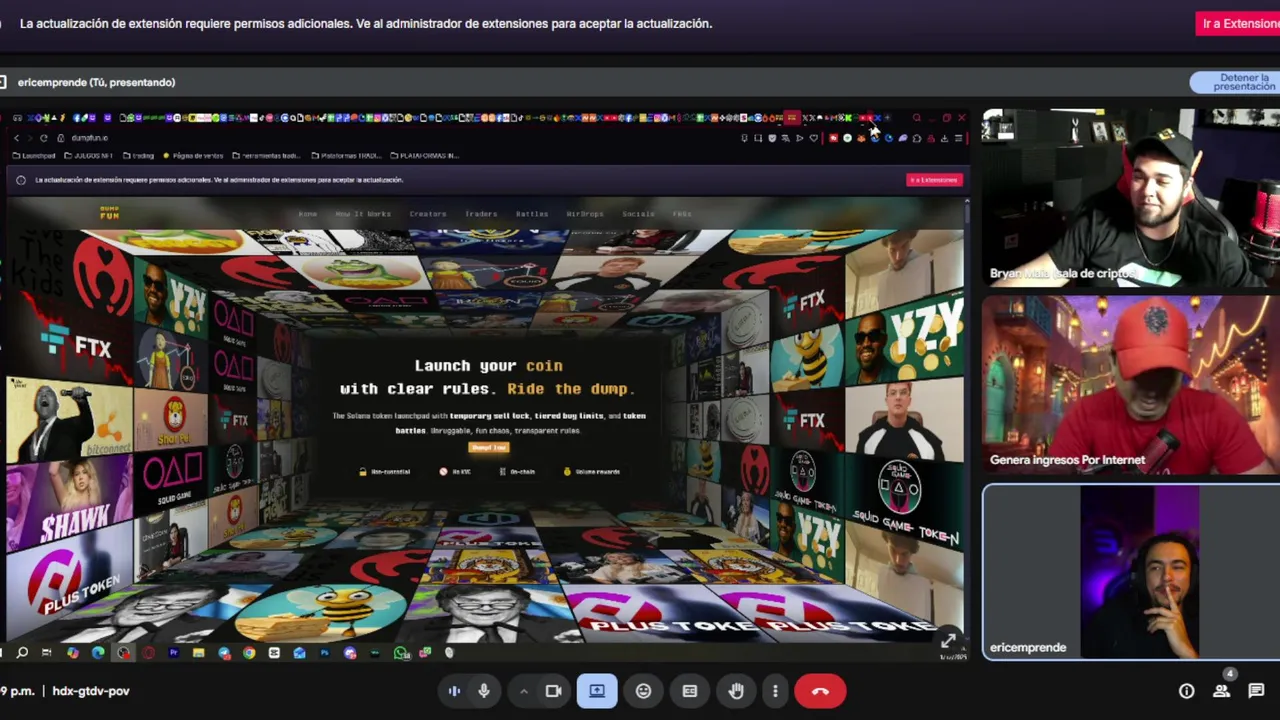Show the participants people panel
The height and width of the screenshot is (720, 1280).
(1221, 691)
